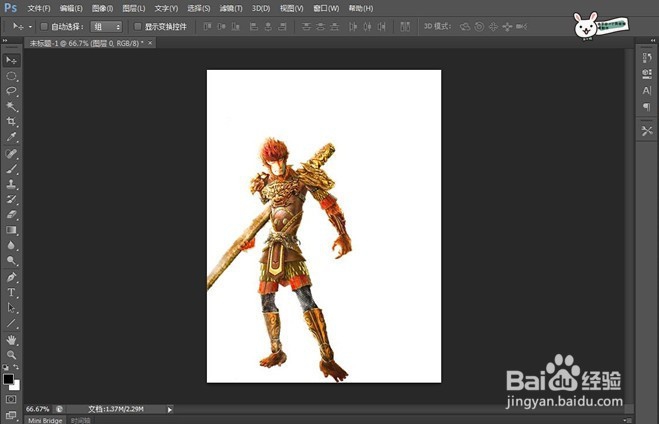
Task: Switch to the Timeline tab
Action: click(x=80, y=420)
